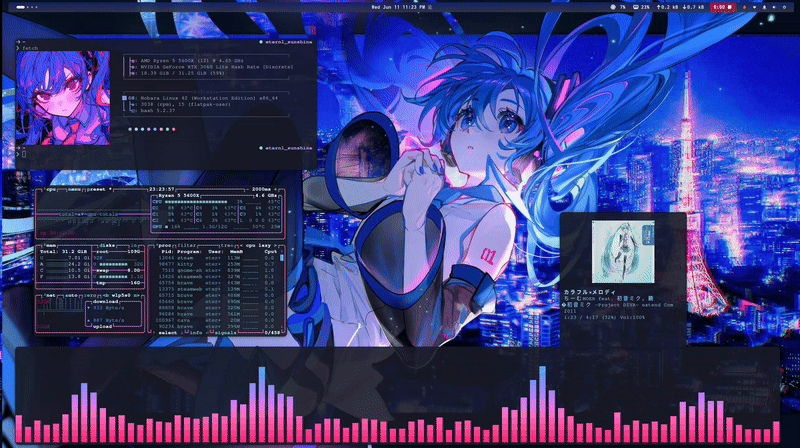Click the Ryzen 5 5600X label in btop
Screen dimensions: 800x448
pyautogui.click(x=178, y=195)
